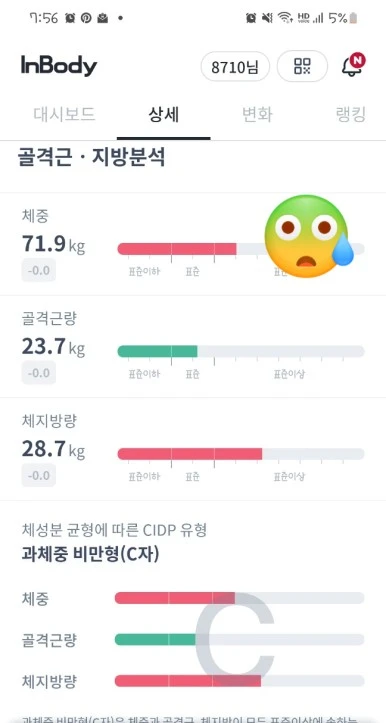Open notifications bell icon
The width and height of the screenshot is (386, 723).
(x=352, y=65)
